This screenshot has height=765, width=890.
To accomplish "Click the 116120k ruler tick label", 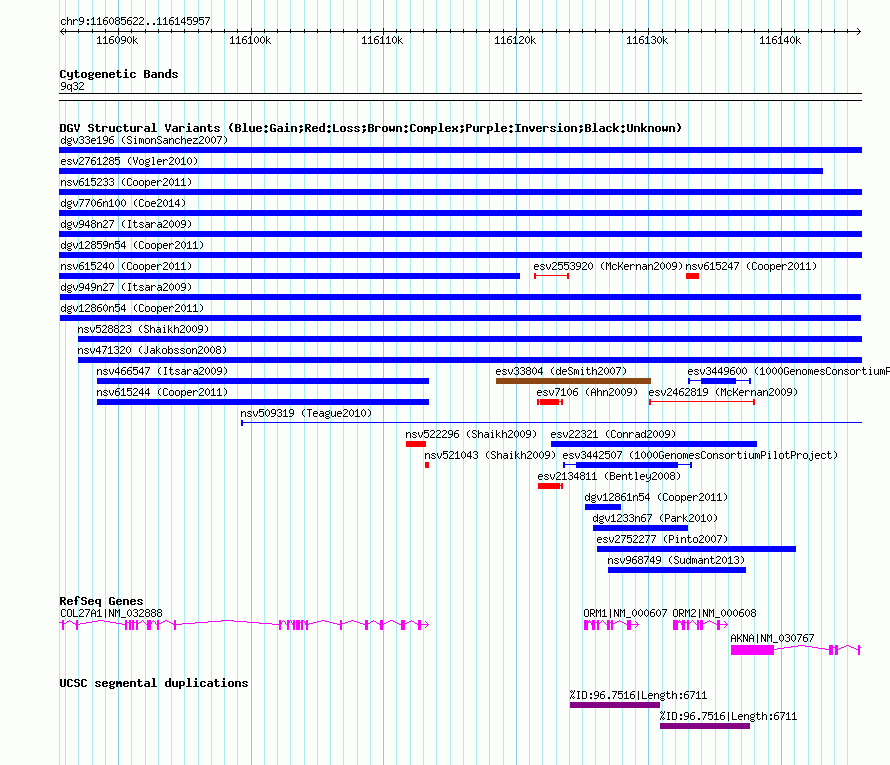I will 515,40.
